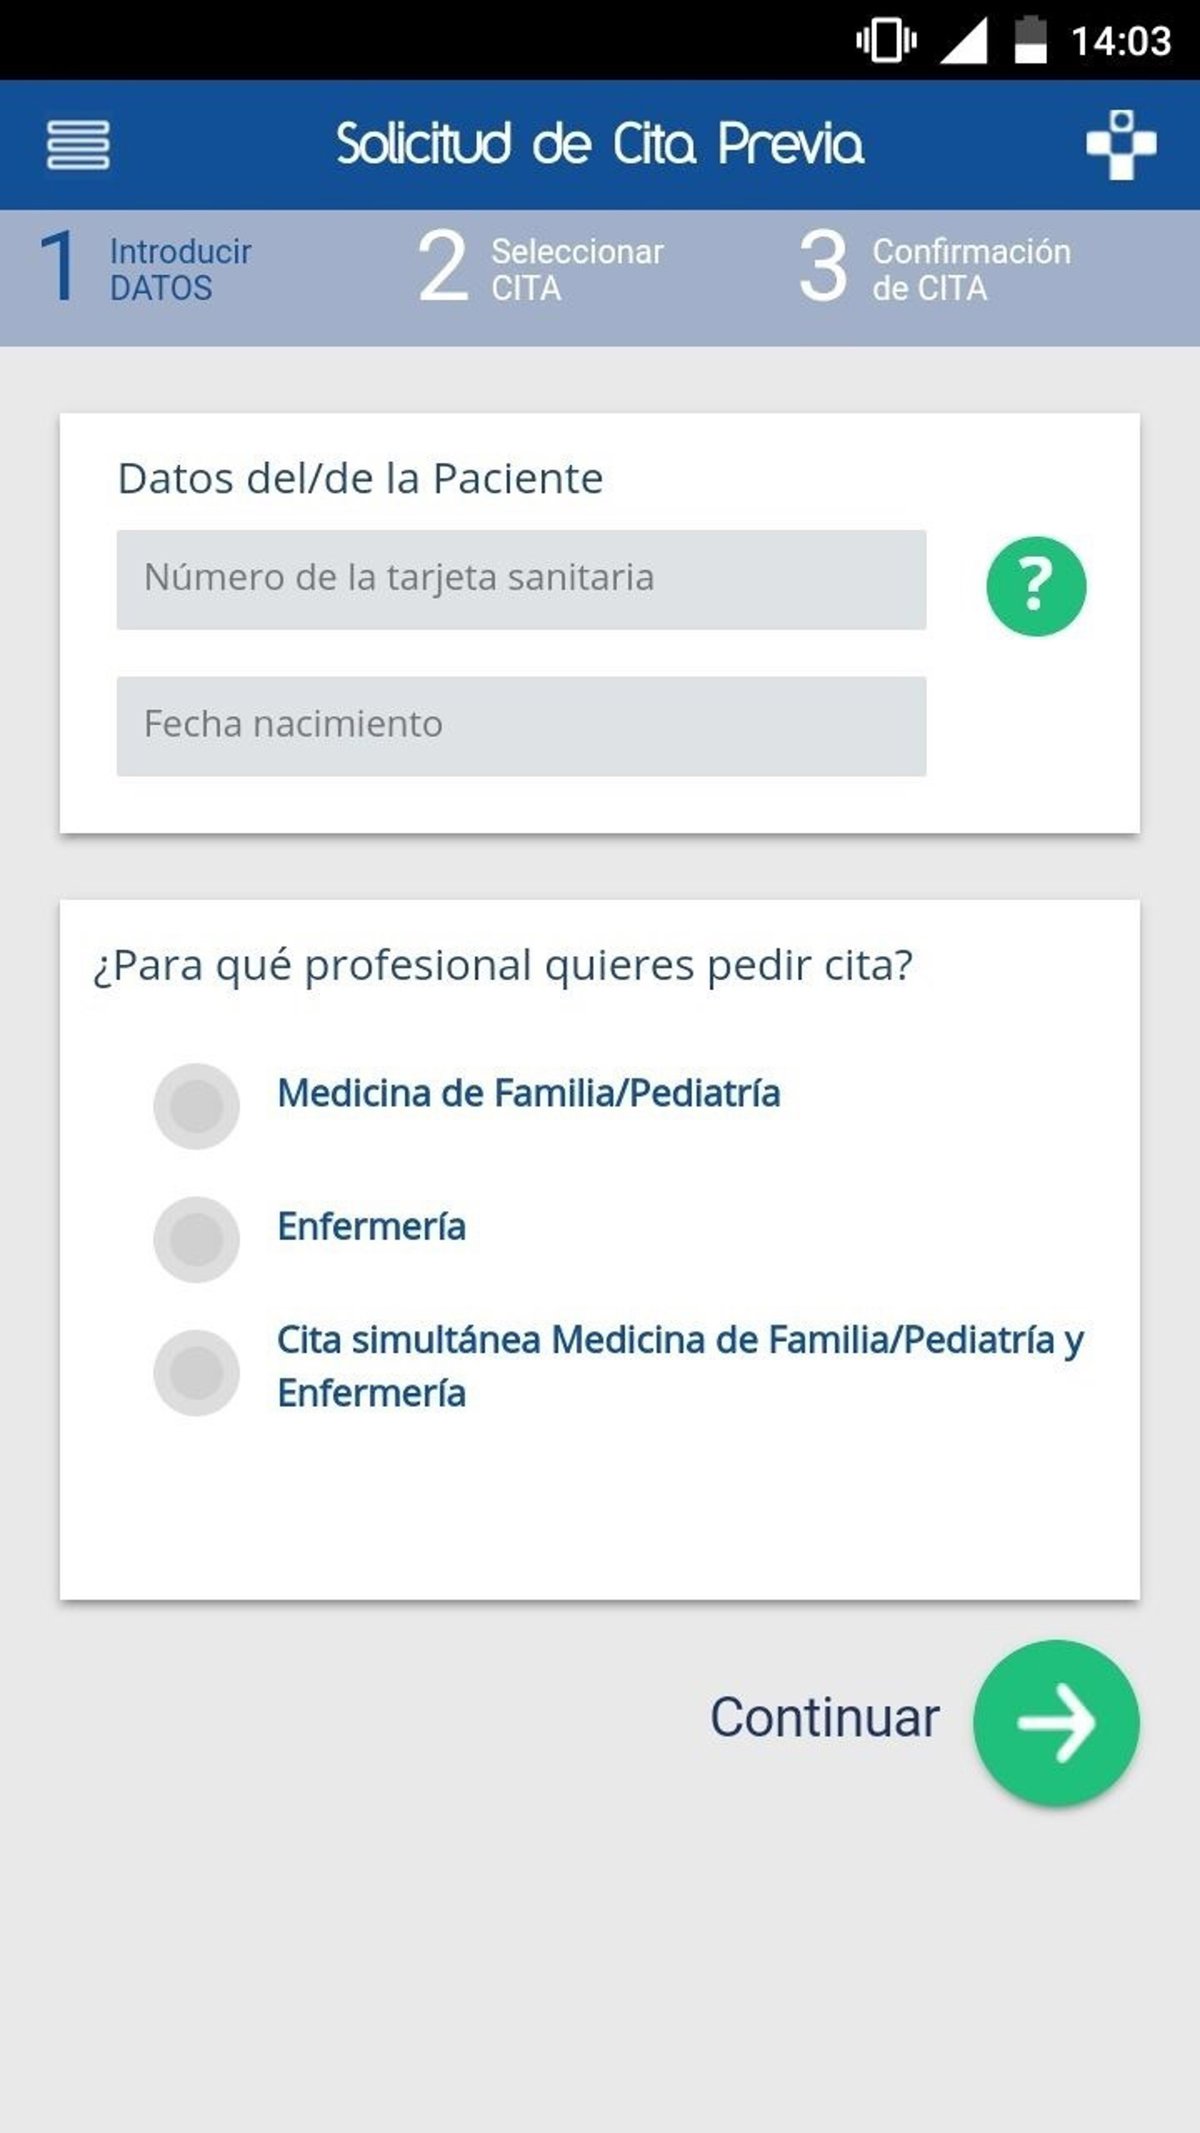Tap the vibration mode status icon
The image size is (1200, 2133).
886,41
